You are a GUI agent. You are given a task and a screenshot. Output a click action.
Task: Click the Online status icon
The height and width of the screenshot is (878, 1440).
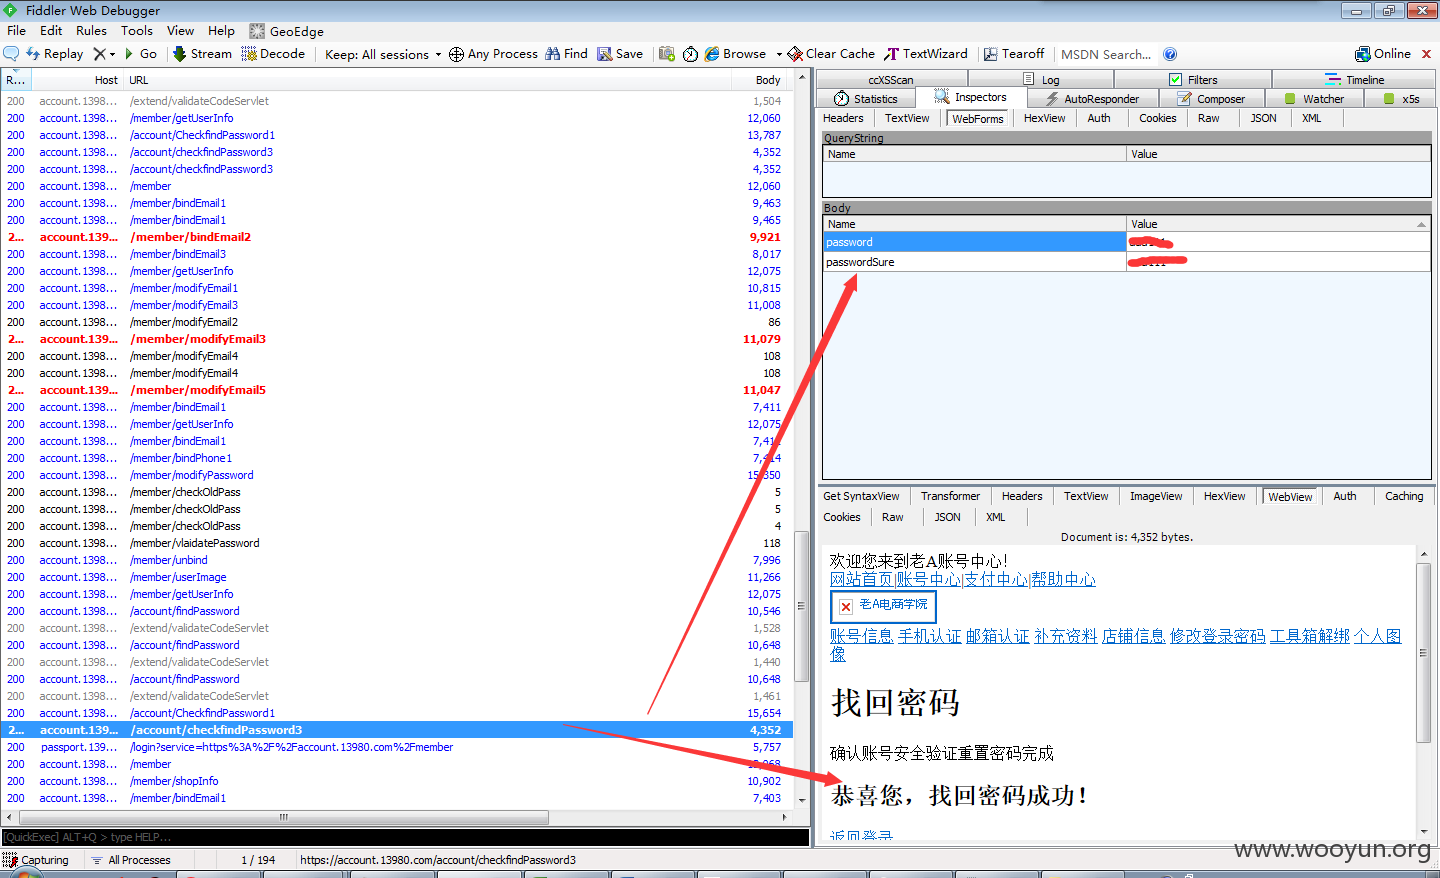1362,54
